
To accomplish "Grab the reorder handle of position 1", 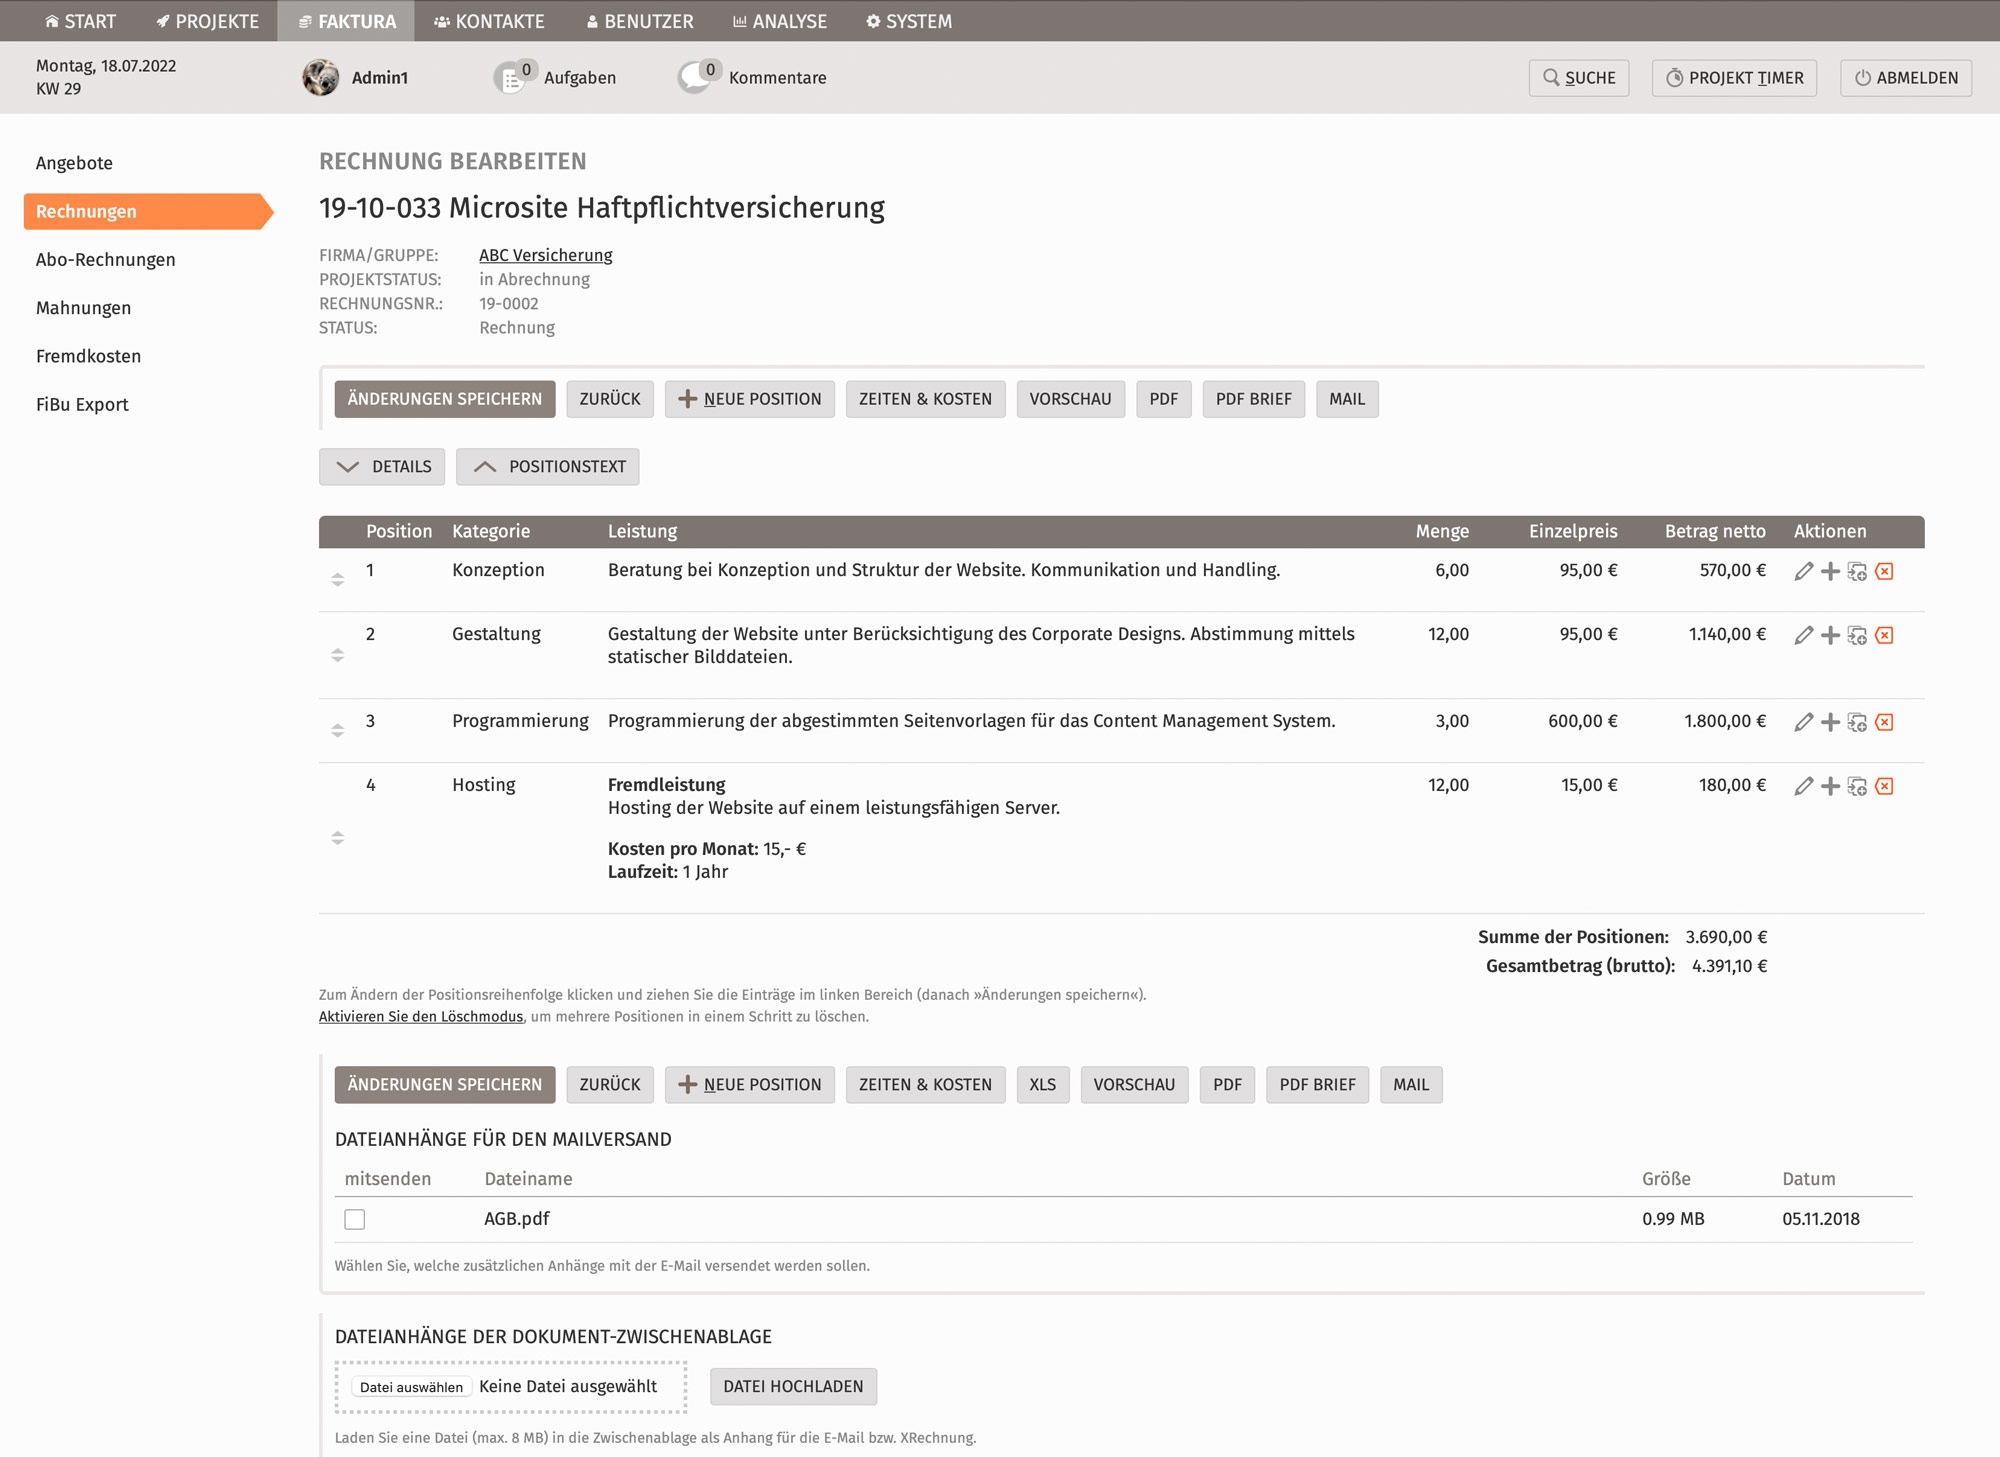I will point(338,579).
